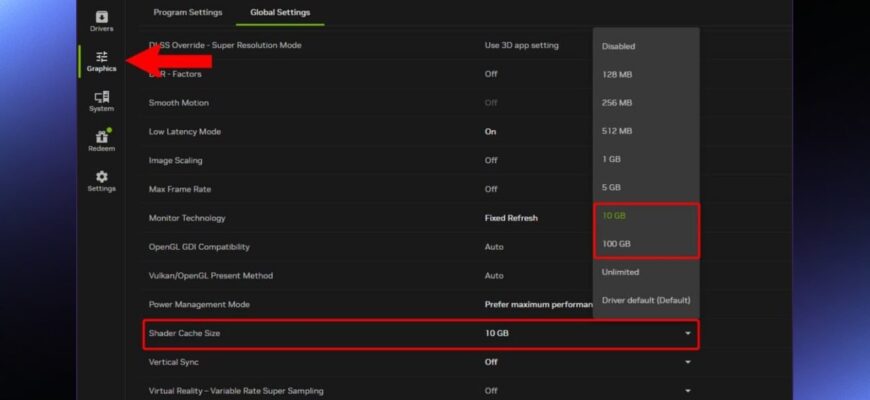Click Auto value for OpenGL GDI Compatibility
Screen dimensions: 870x400
tap(494, 247)
